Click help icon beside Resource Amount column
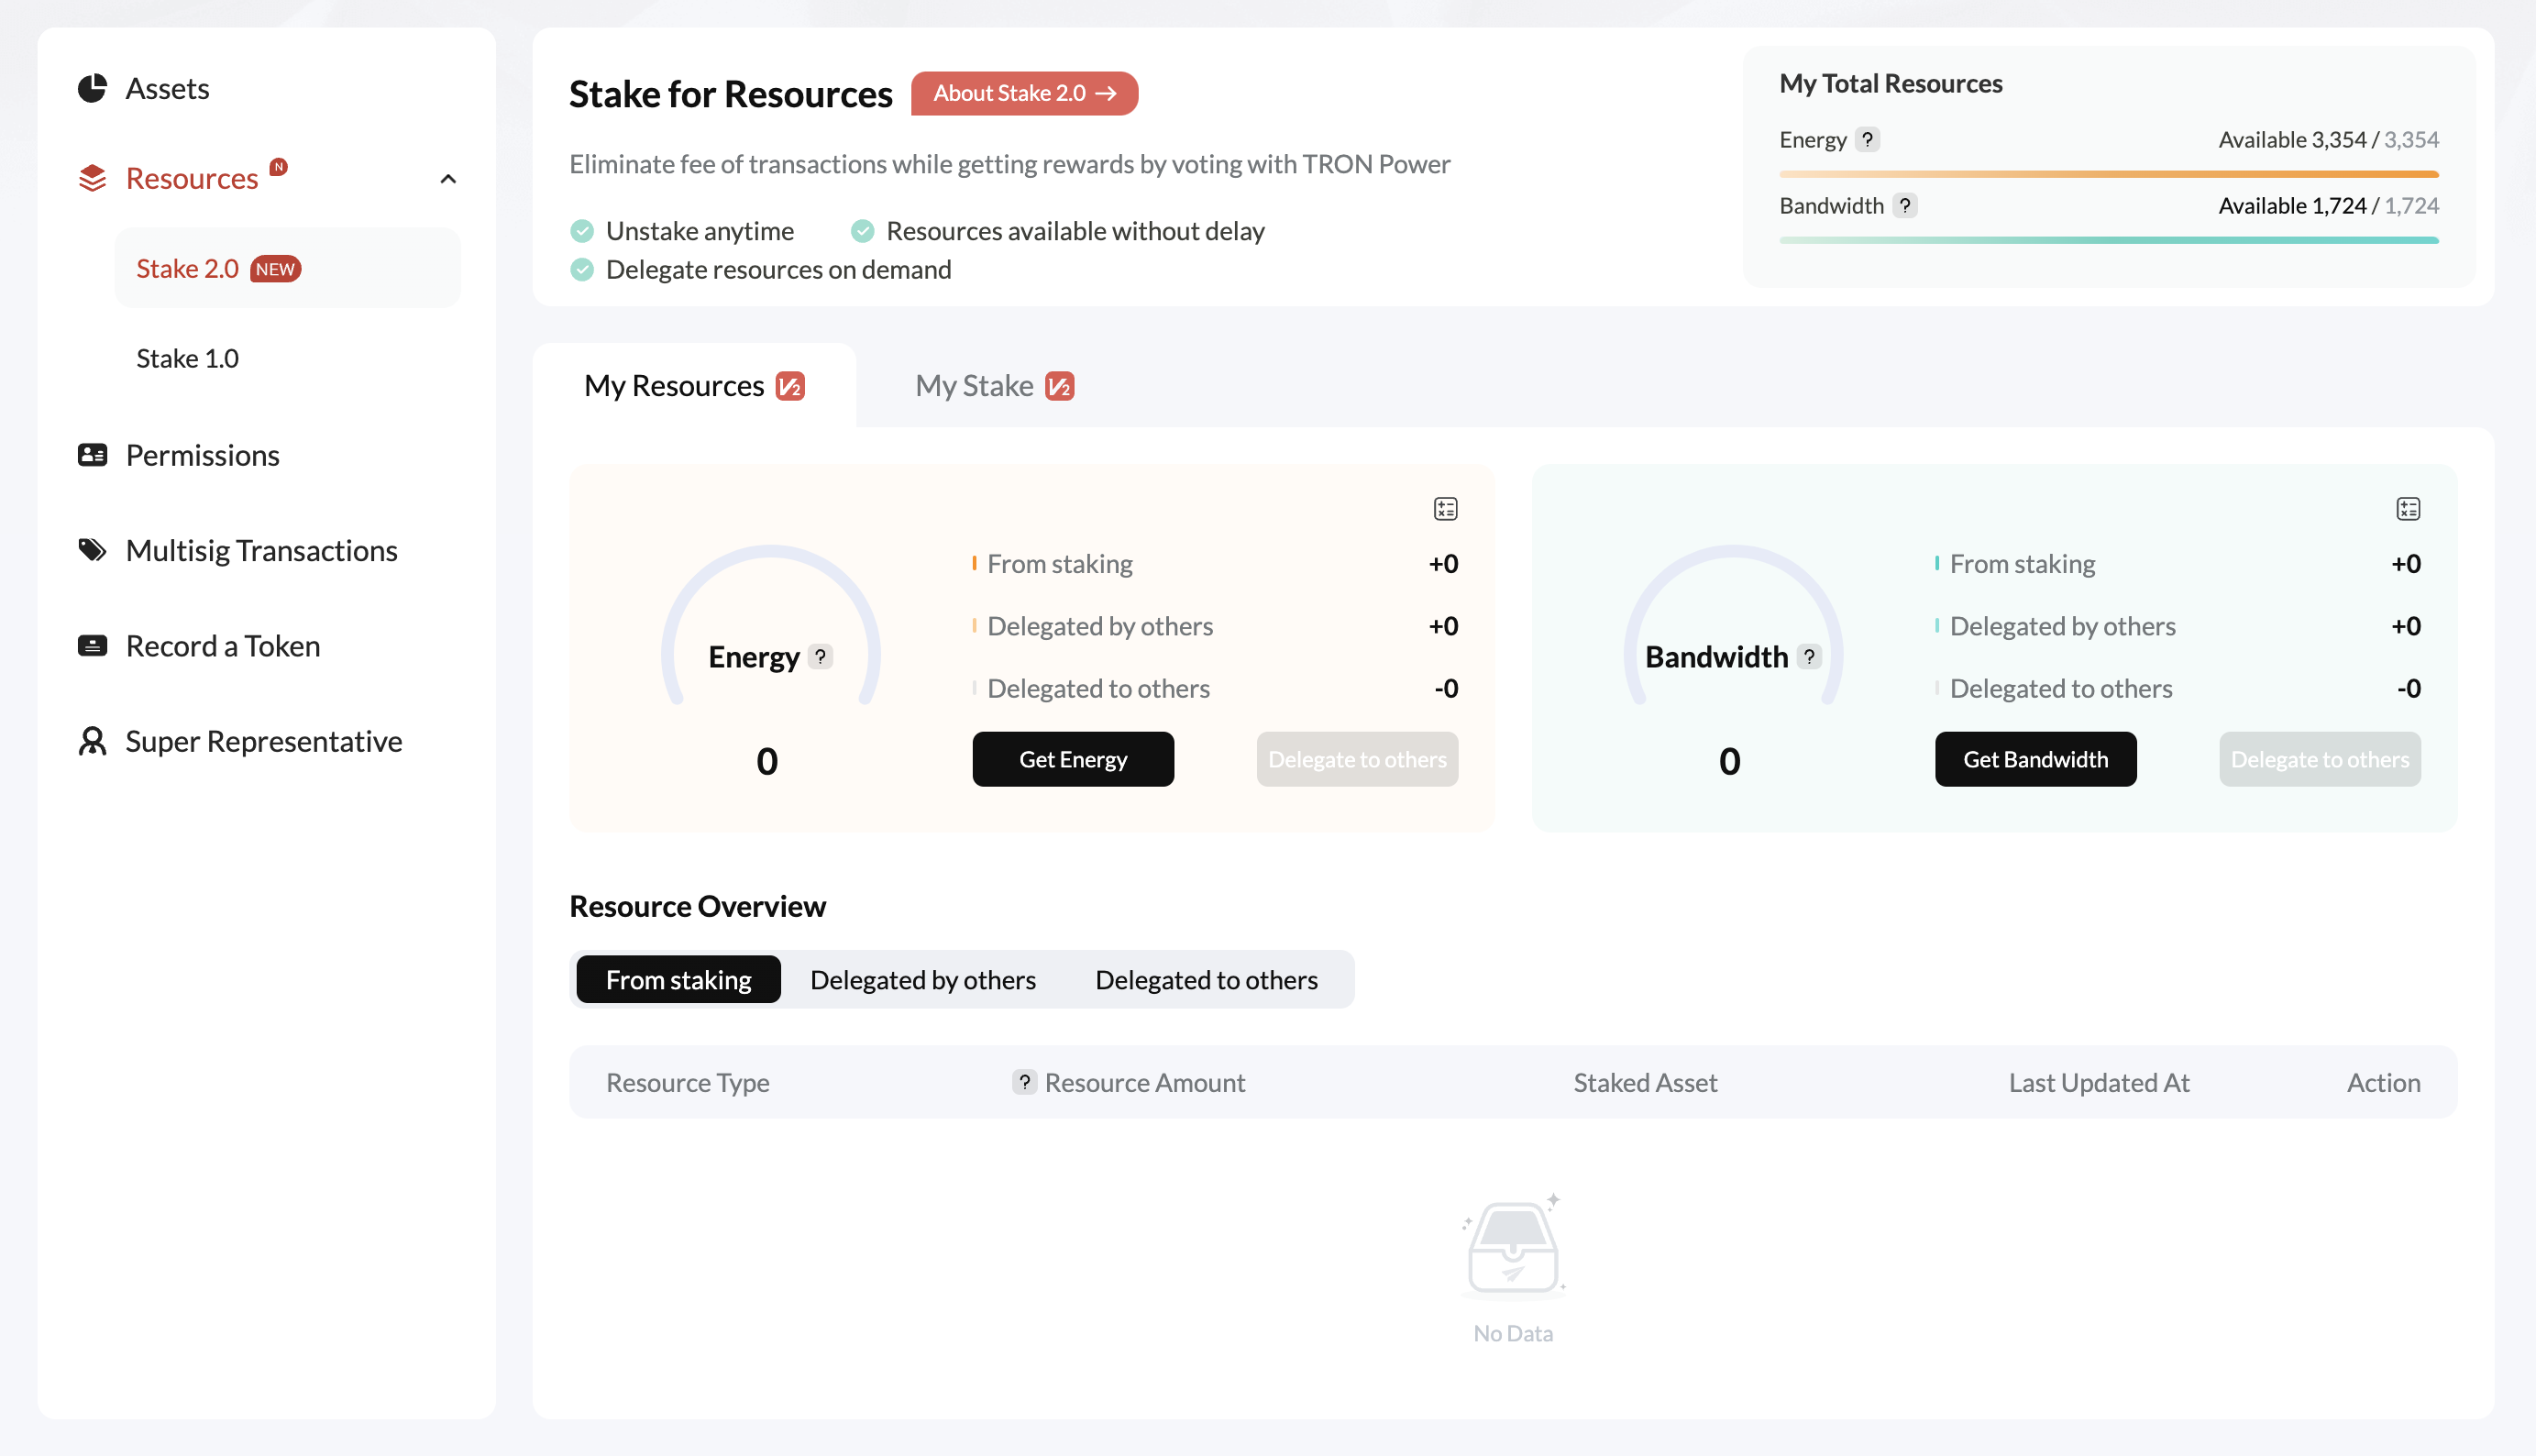The height and width of the screenshot is (1456, 2536). (1024, 1082)
